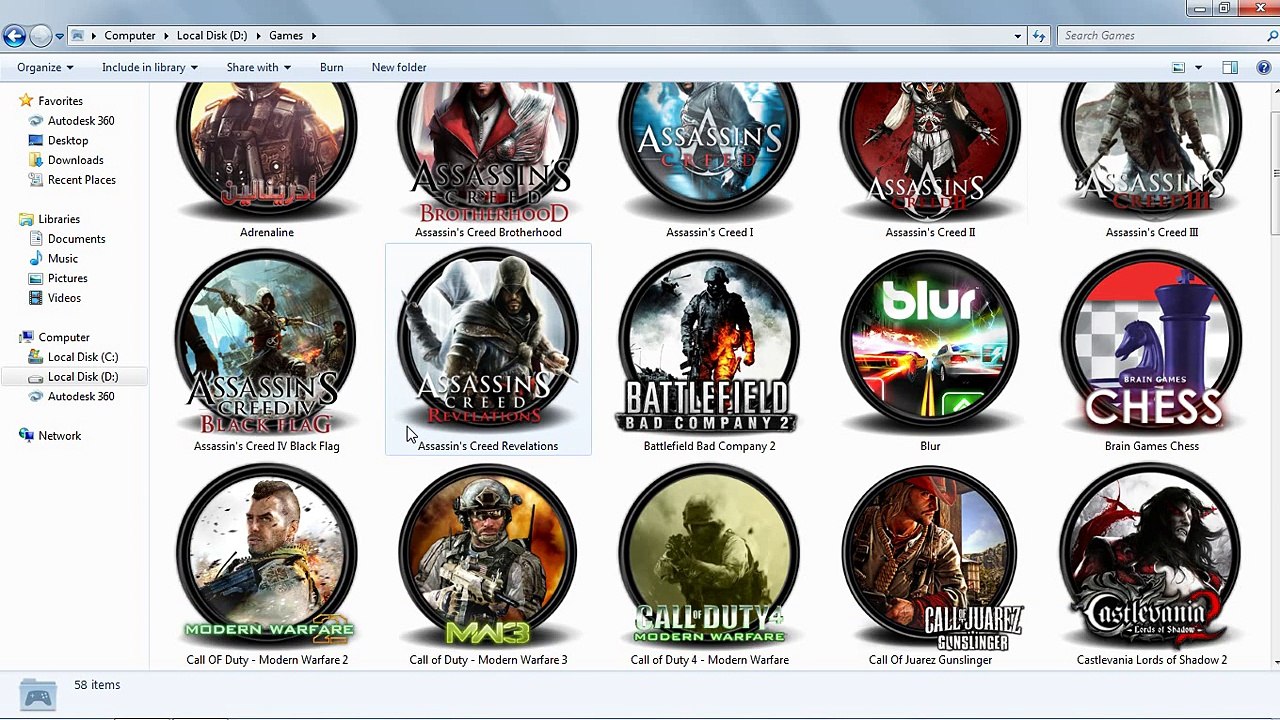This screenshot has height=720, width=1280.
Task: Expand address bar previous locations dropdown
Action: point(1018,36)
